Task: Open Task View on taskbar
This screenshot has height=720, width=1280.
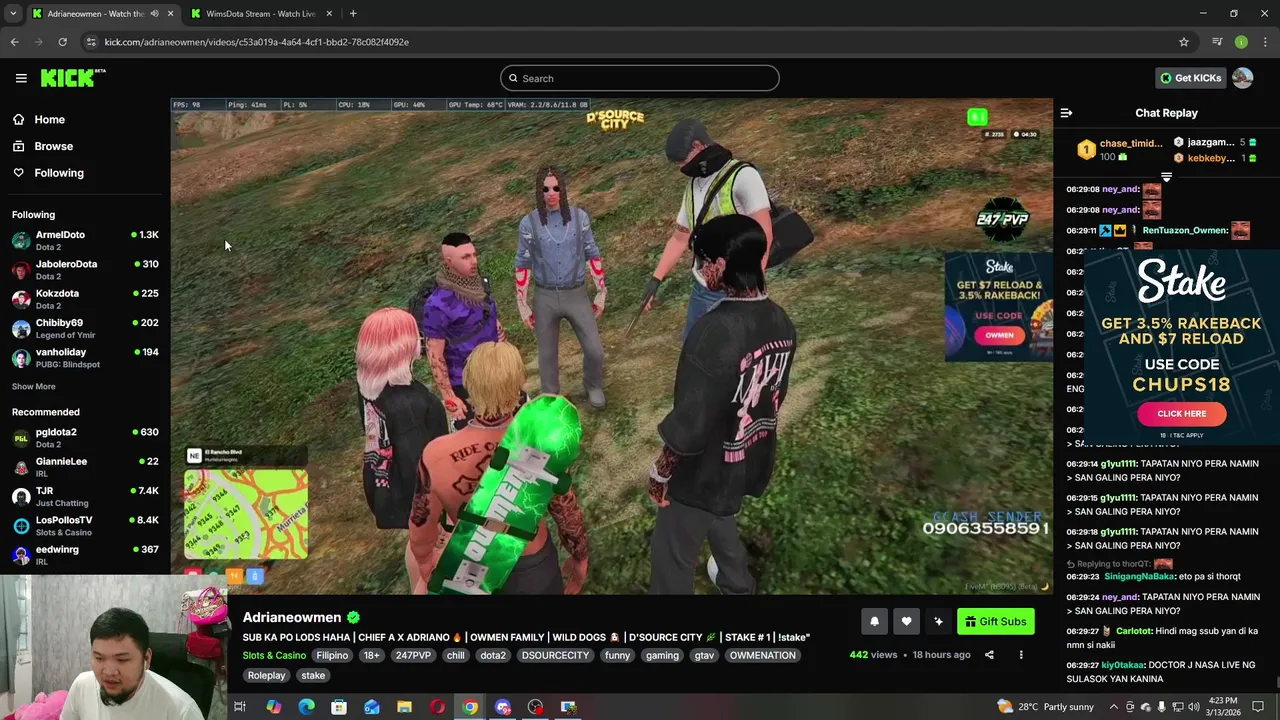Action: point(240,707)
